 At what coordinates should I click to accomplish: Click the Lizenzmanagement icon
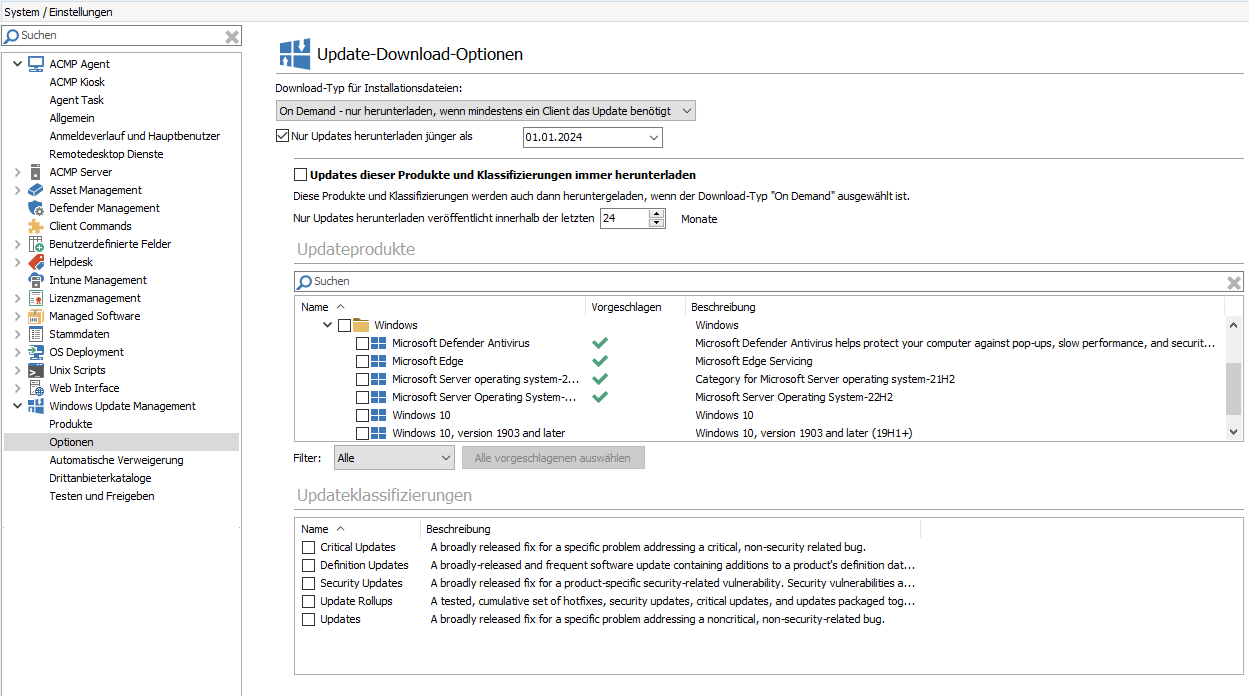click(x=36, y=298)
